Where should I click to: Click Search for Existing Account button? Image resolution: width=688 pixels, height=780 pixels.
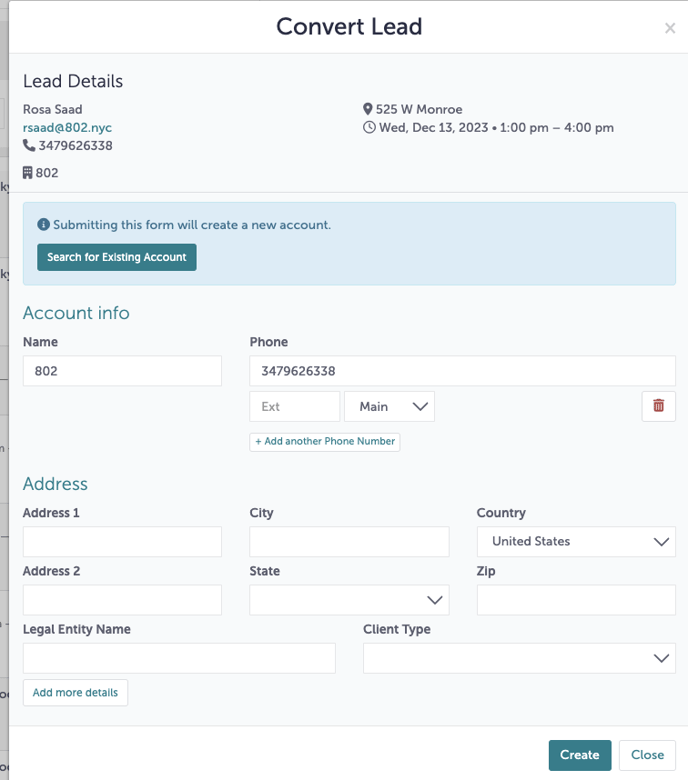coord(117,257)
